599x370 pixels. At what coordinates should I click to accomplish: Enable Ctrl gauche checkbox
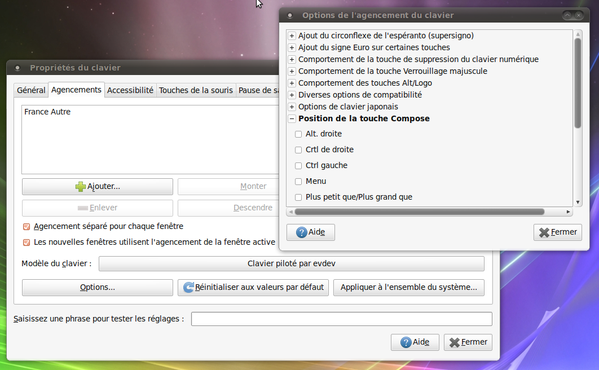click(x=298, y=166)
